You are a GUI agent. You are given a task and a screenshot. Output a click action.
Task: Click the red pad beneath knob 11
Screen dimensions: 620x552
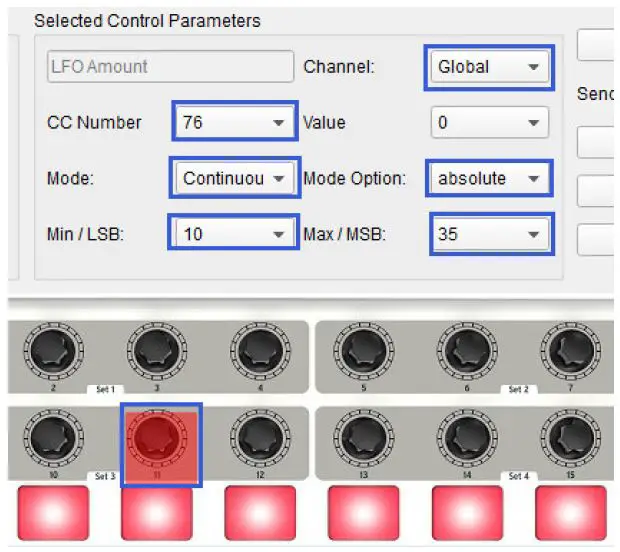[x=157, y=513]
